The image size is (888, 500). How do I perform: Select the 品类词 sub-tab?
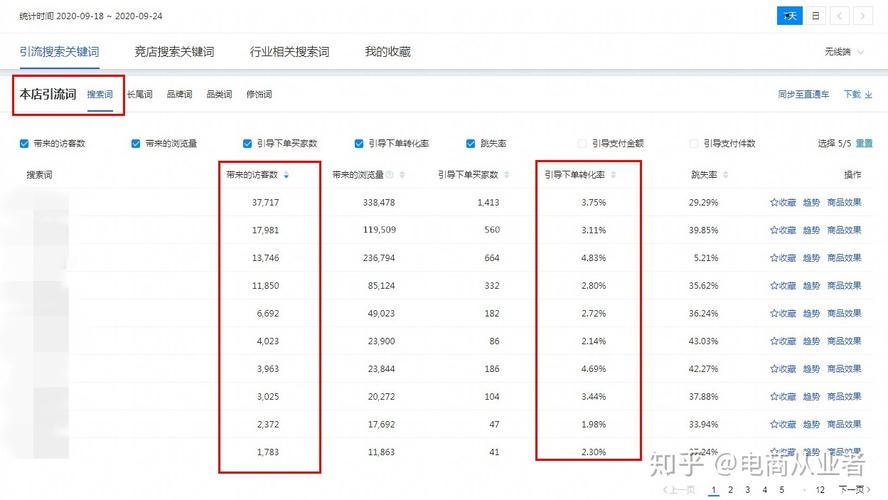click(219, 94)
